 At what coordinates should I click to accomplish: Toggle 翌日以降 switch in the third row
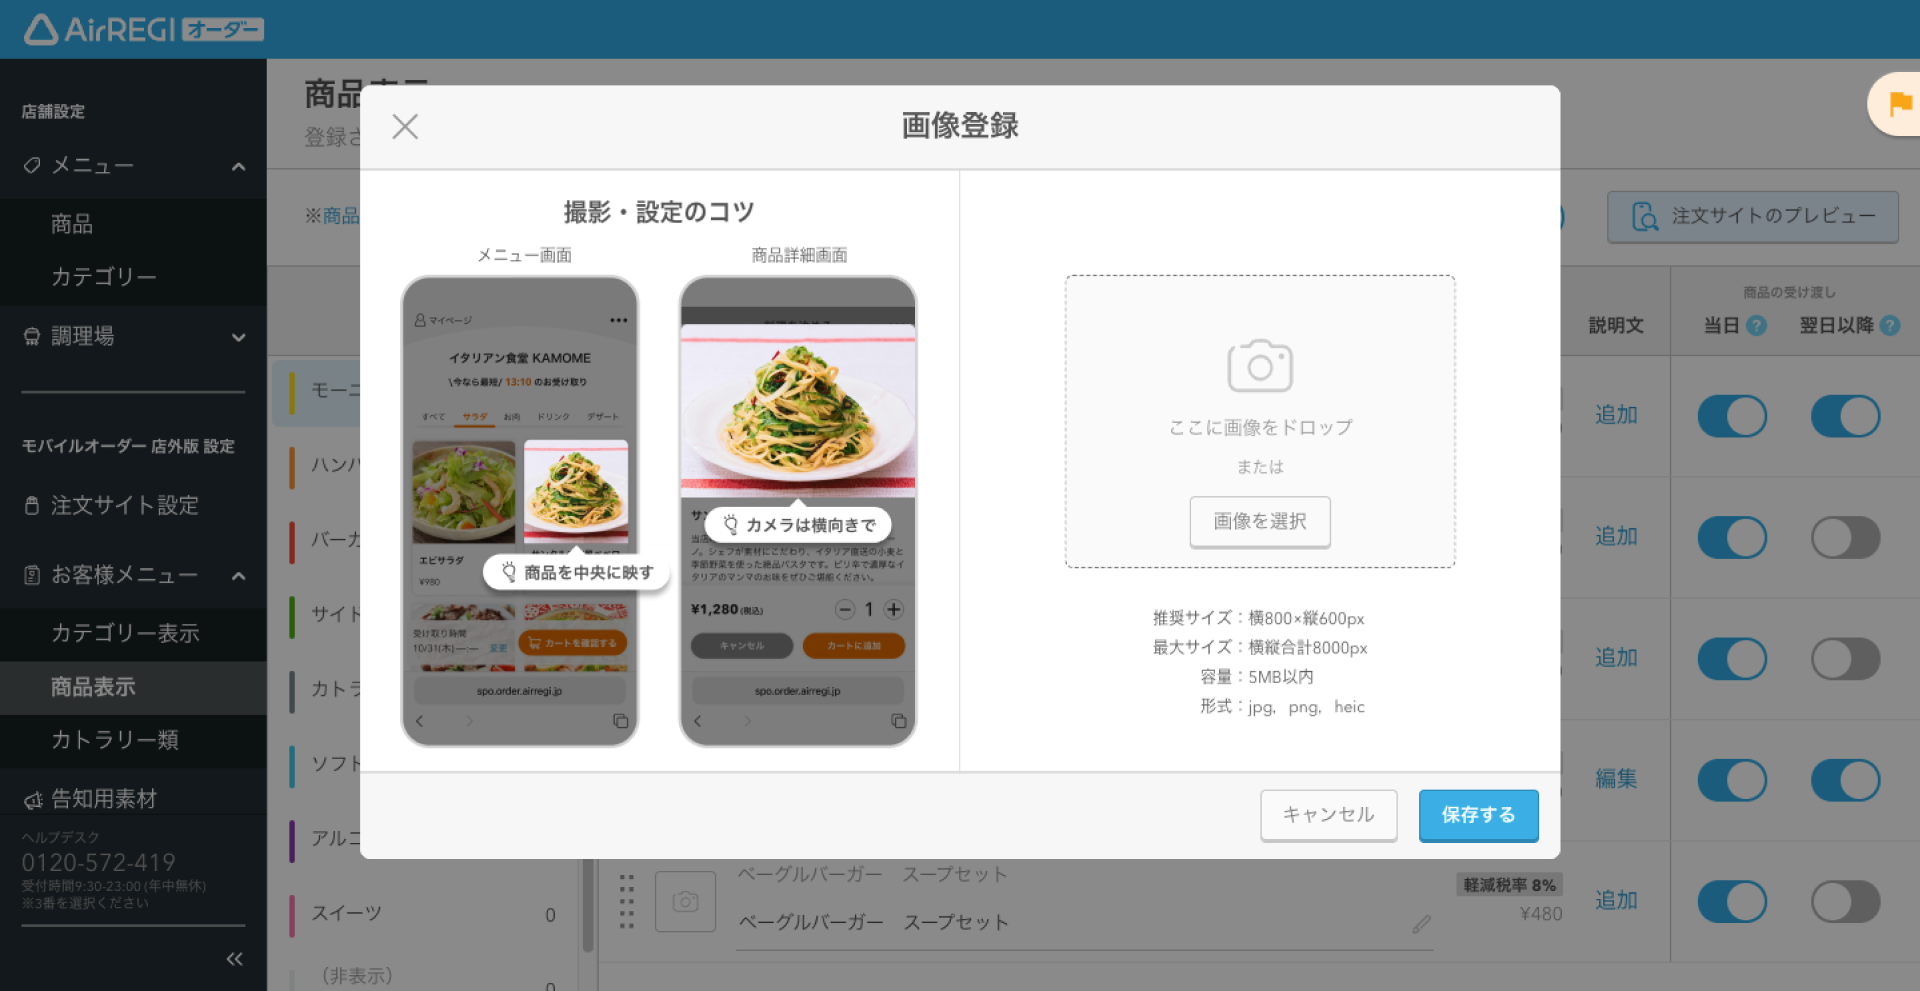point(1845,659)
